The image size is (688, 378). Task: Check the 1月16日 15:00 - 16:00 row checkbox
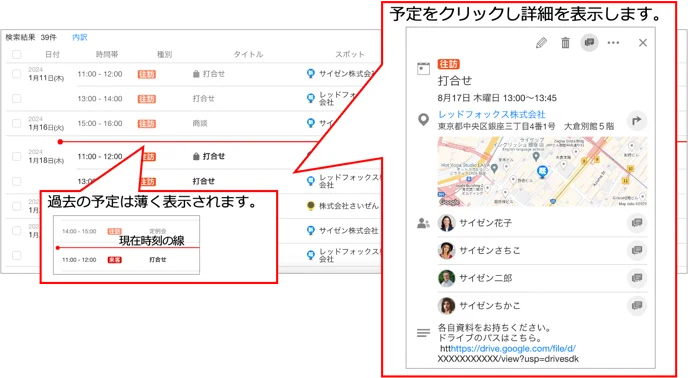(x=17, y=123)
